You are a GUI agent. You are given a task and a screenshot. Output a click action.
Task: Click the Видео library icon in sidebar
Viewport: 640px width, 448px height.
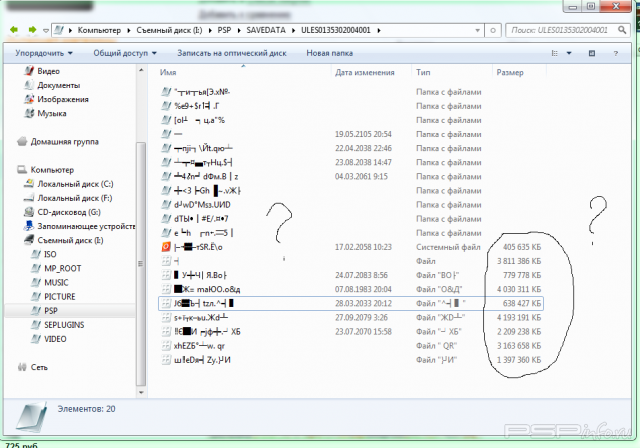pos(29,72)
